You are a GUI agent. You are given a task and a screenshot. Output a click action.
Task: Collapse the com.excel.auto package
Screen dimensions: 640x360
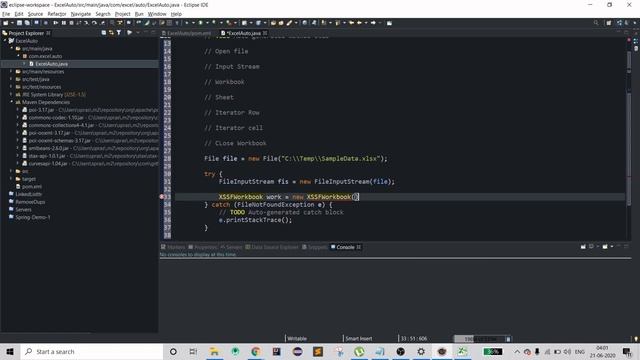pos(18,56)
